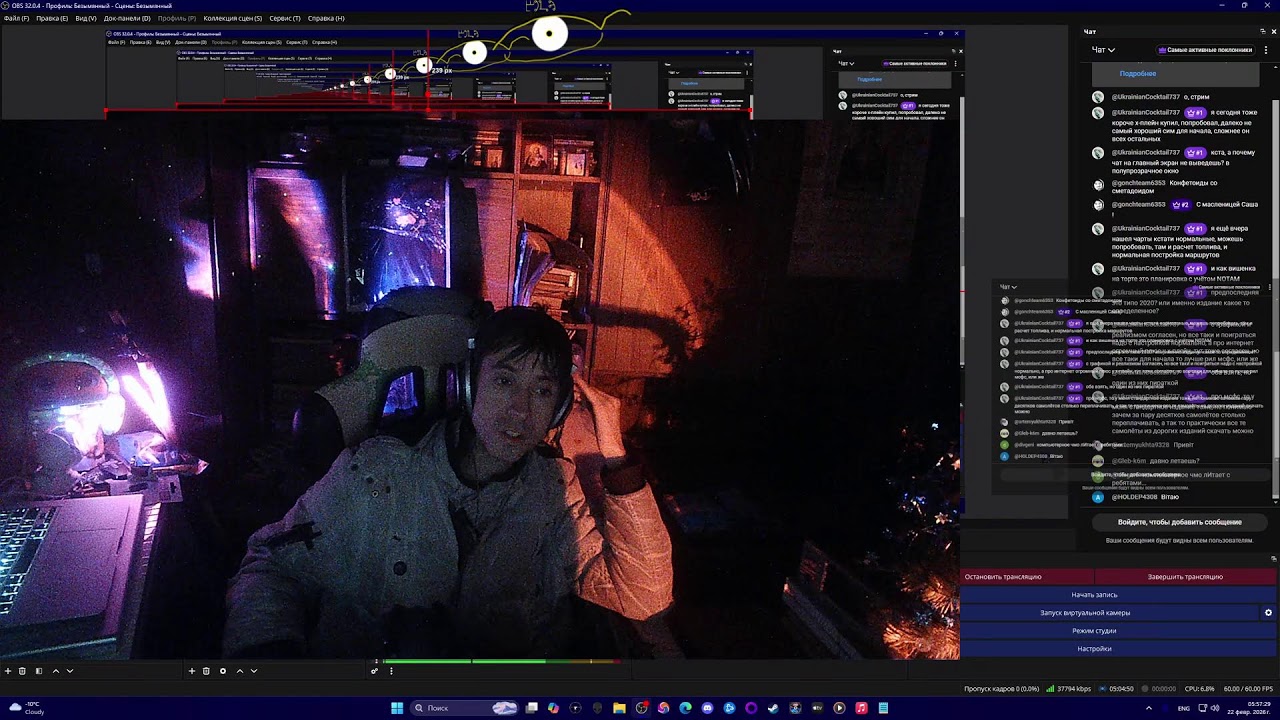1280x720 pixels.
Task: Open Discord from the taskbar
Action: tap(707, 708)
